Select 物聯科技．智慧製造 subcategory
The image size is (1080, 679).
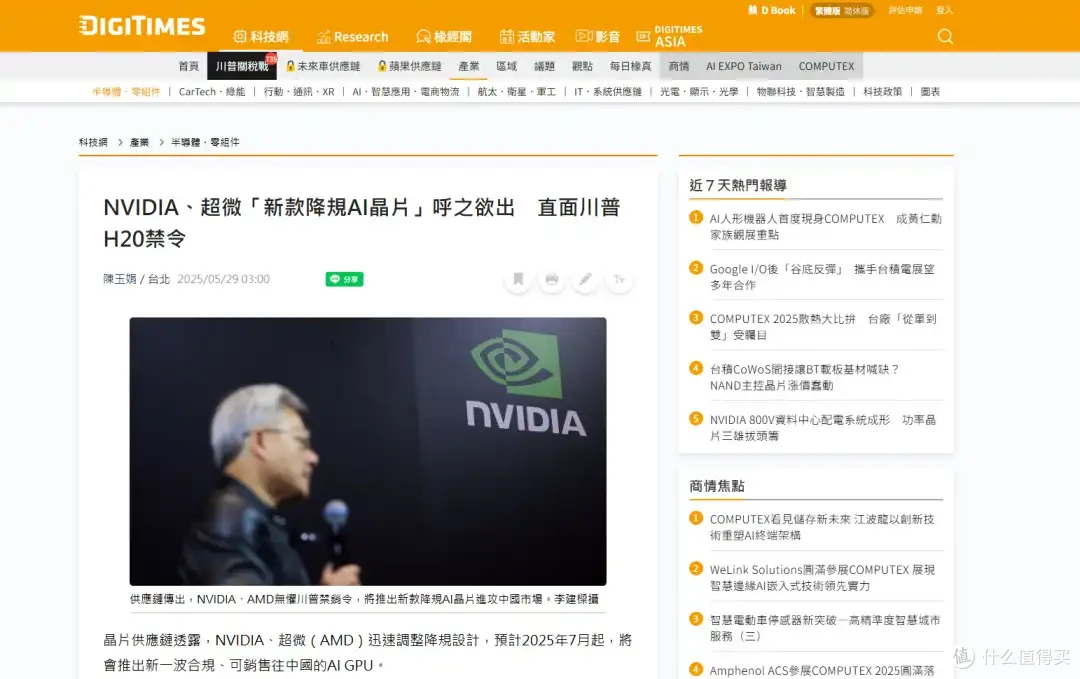[x=800, y=92]
